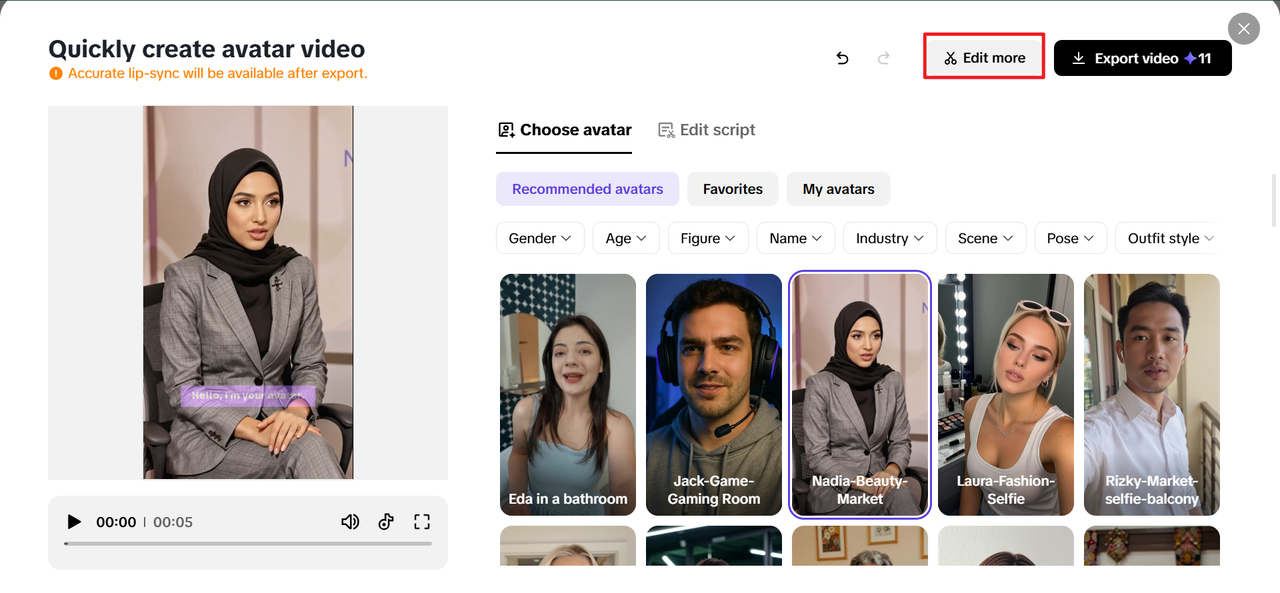Open the Edit script tab
The height and width of the screenshot is (593, 1280).
(x=706, y=130)
